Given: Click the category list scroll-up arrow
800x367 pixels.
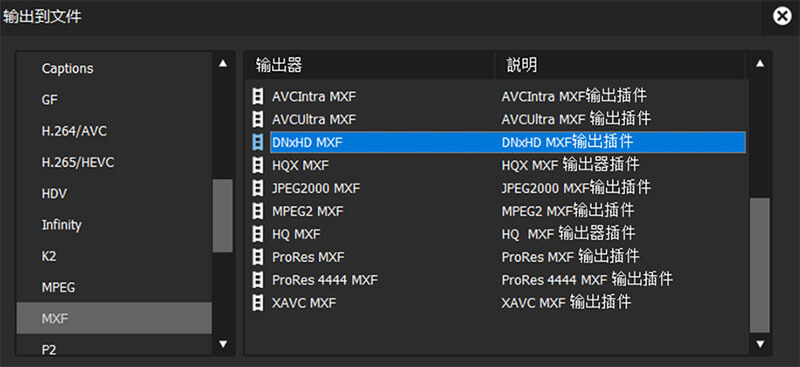Looking at the screenshot, I should point(222,64).
